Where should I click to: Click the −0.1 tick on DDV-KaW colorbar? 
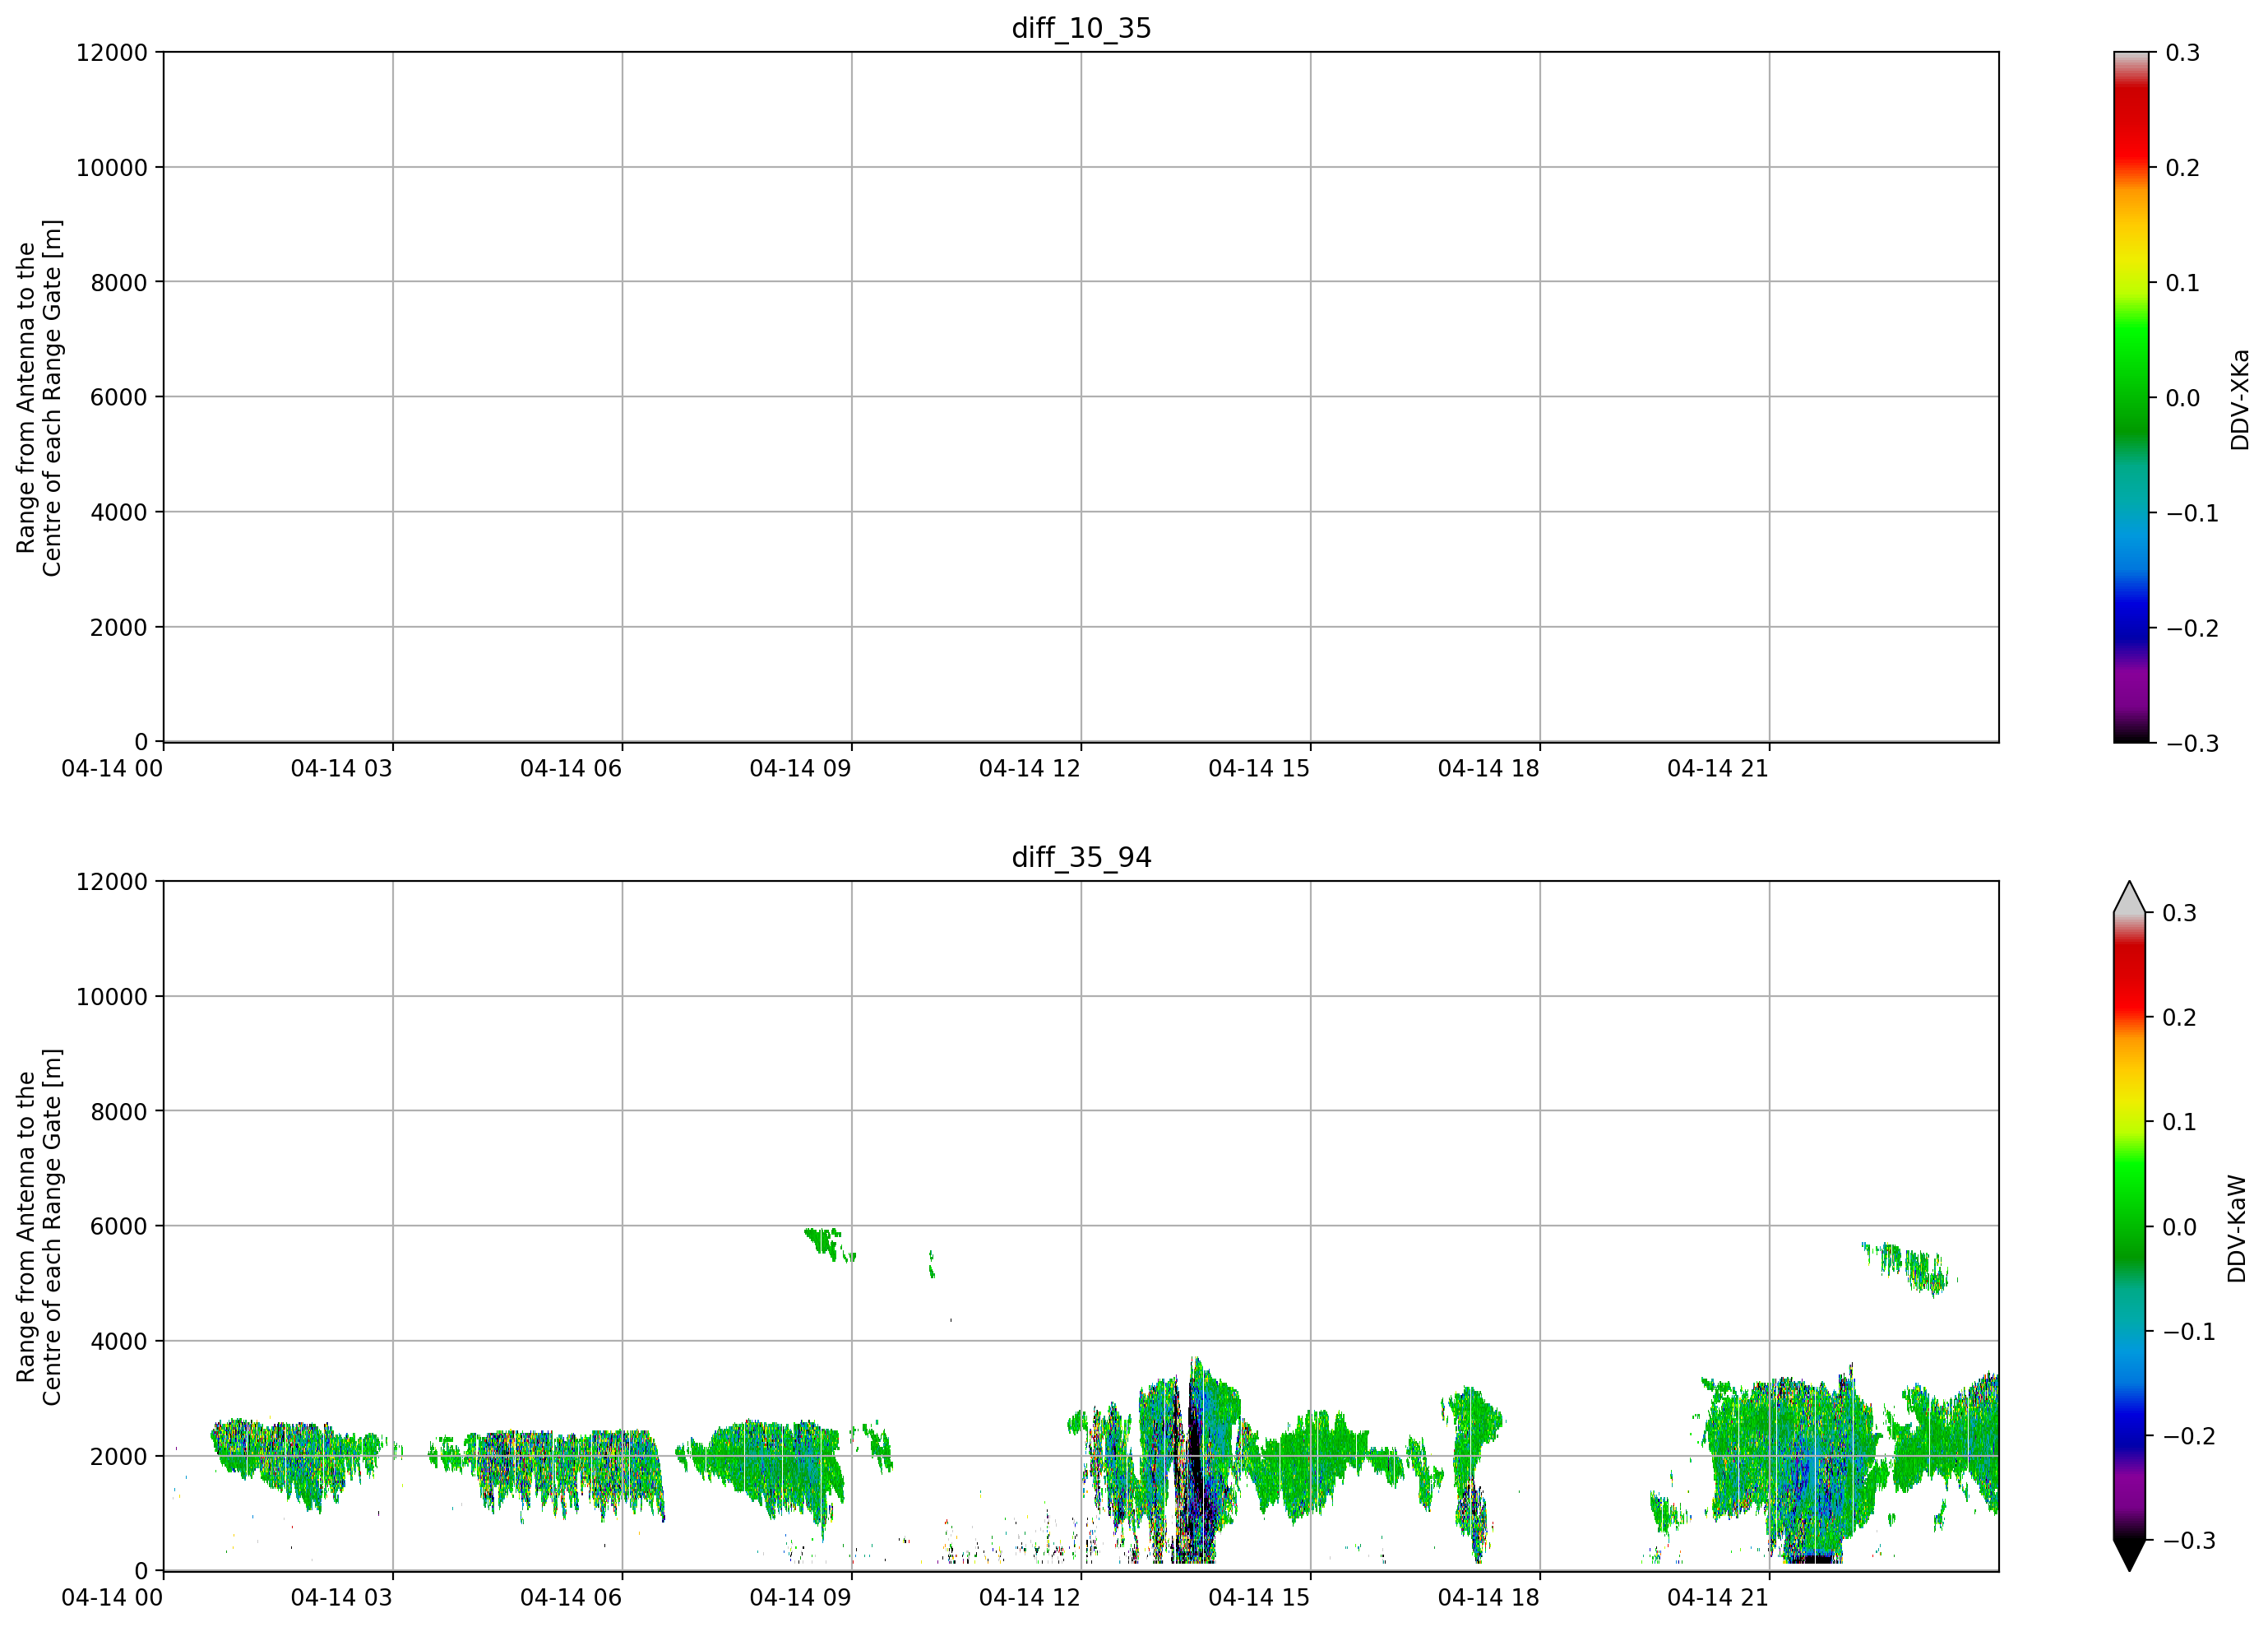tap(2190, 1331)
